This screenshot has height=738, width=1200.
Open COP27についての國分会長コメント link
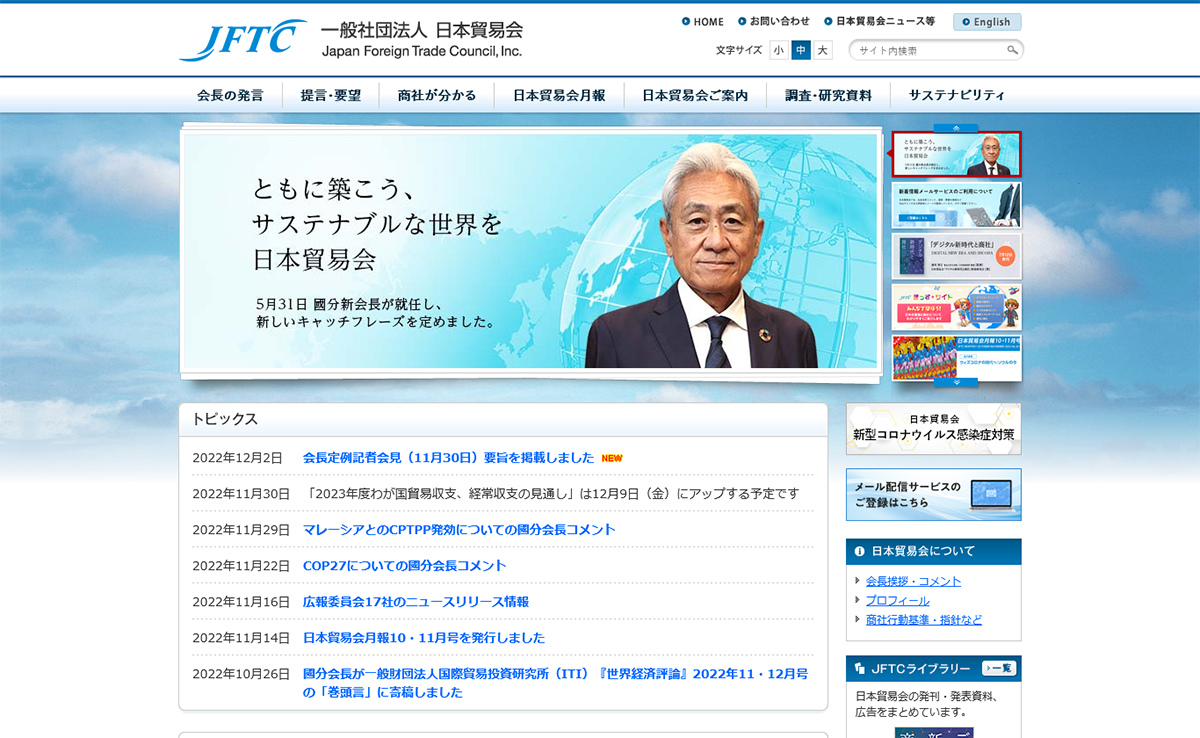coord(405,566)
